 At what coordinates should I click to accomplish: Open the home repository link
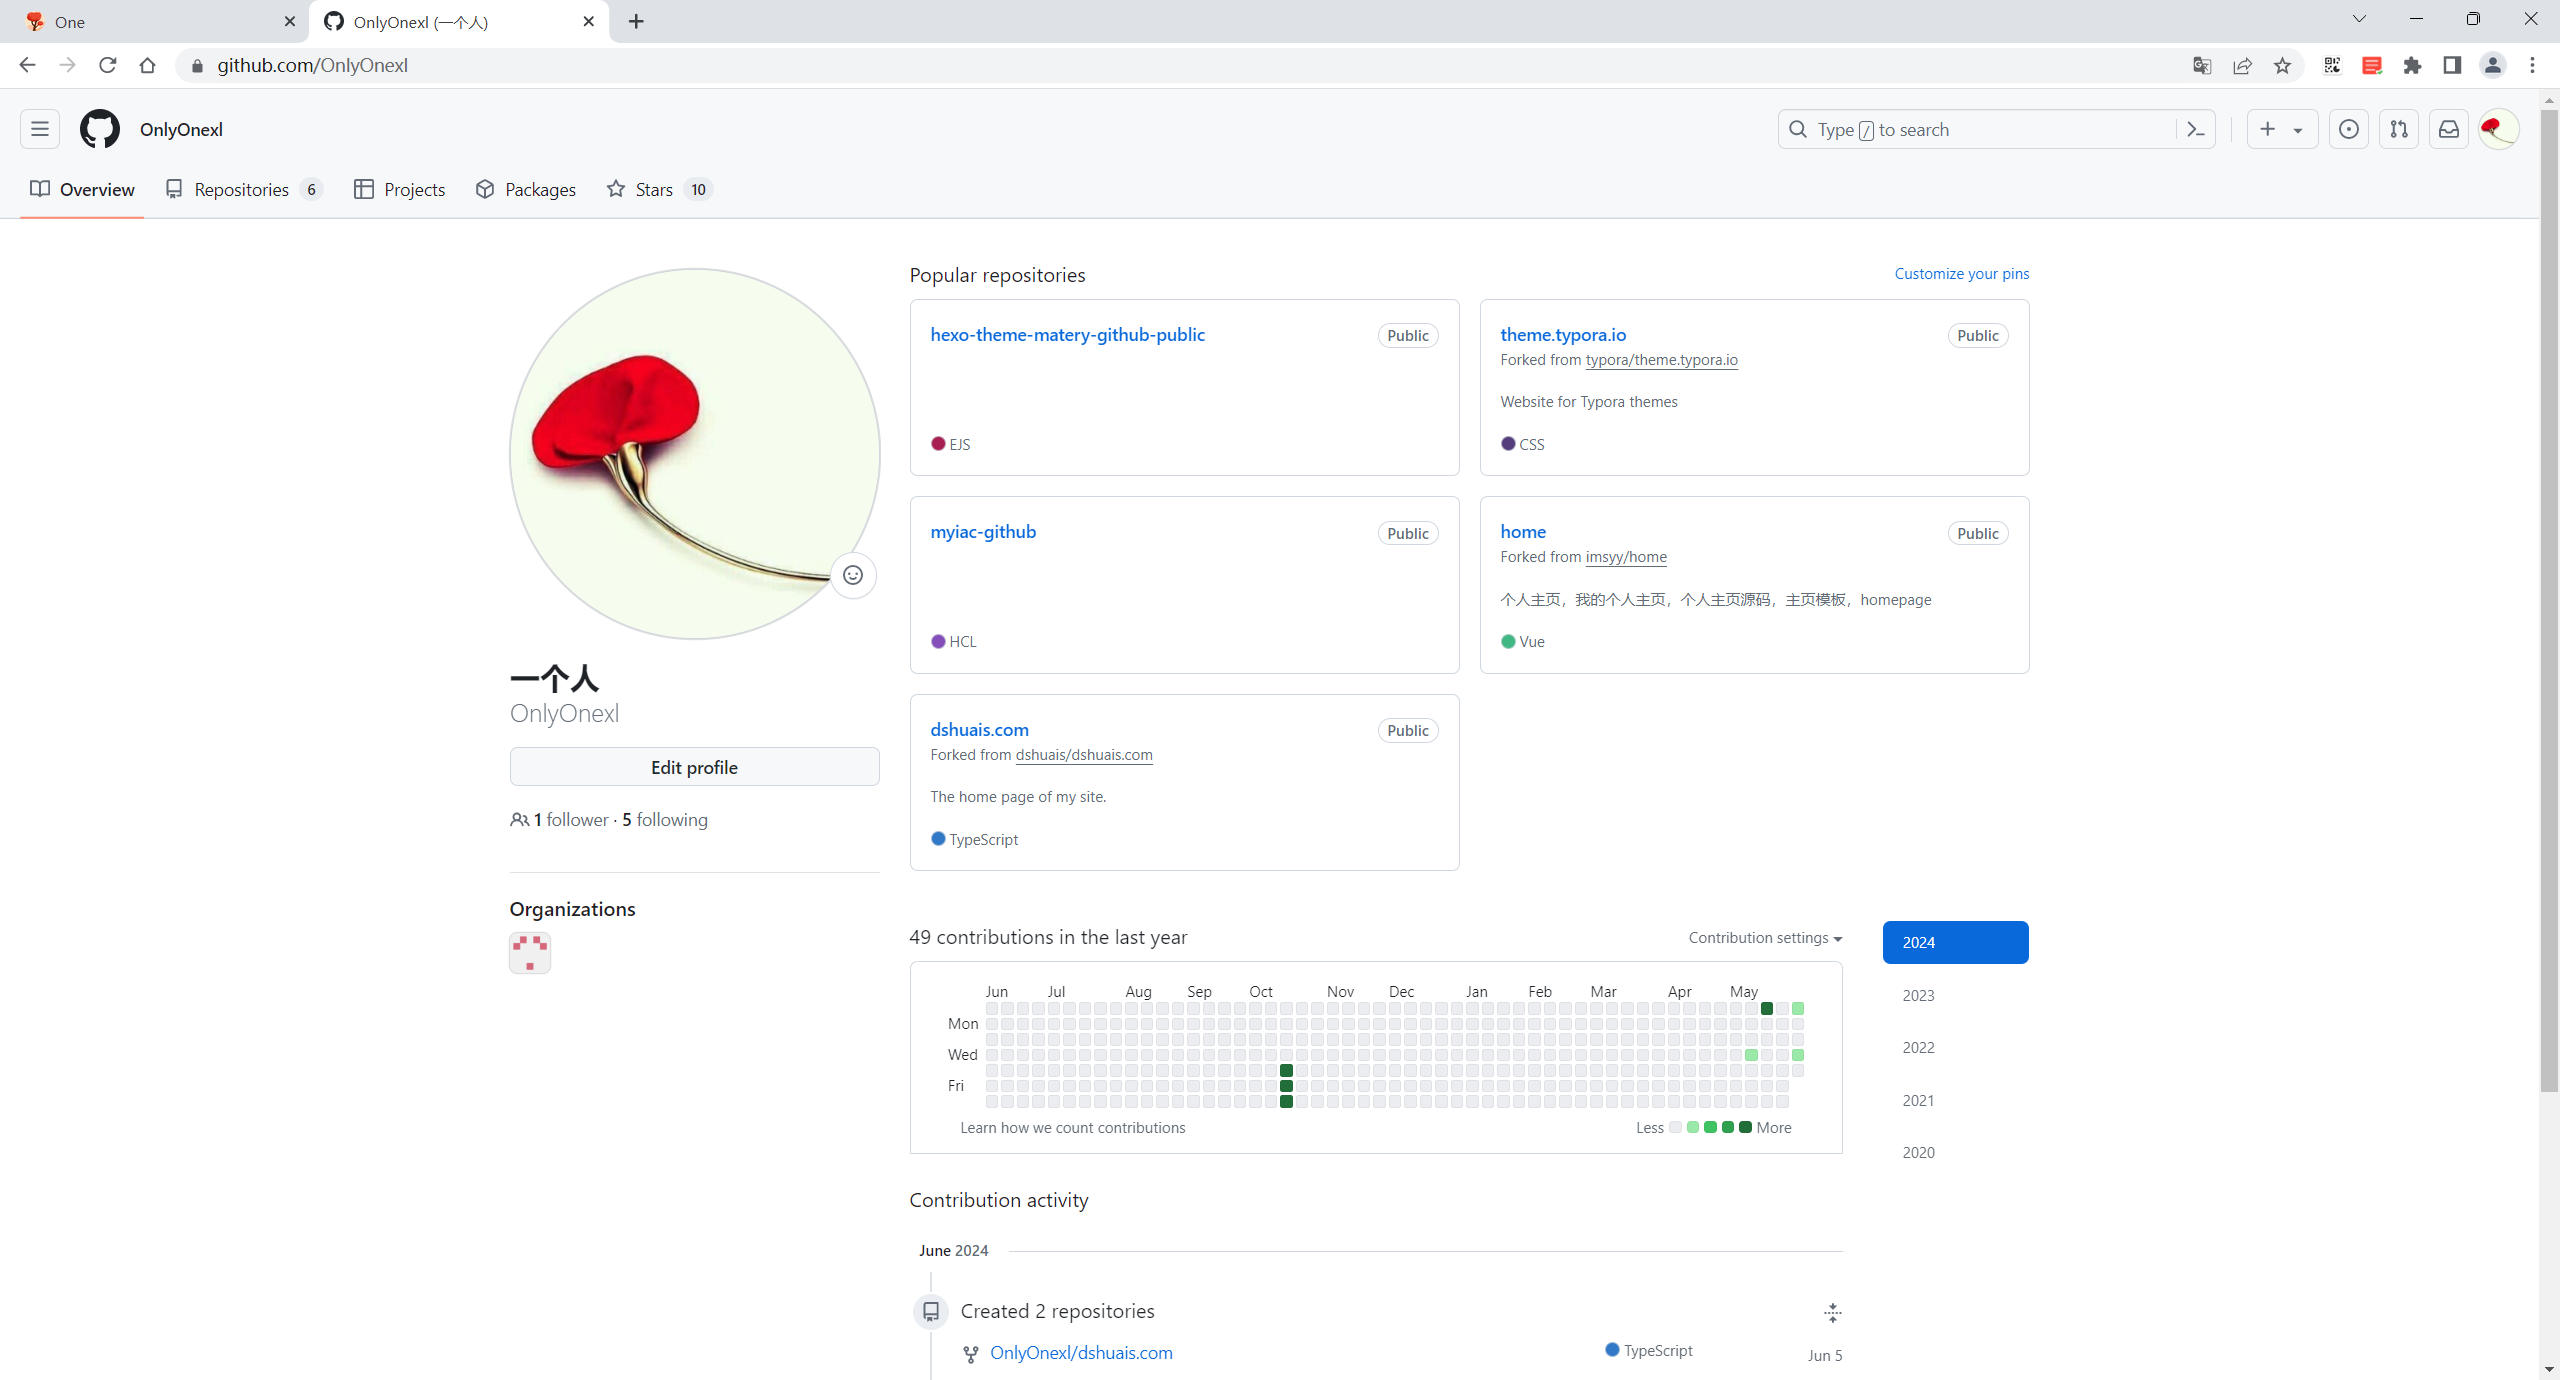pos(1523,532)
